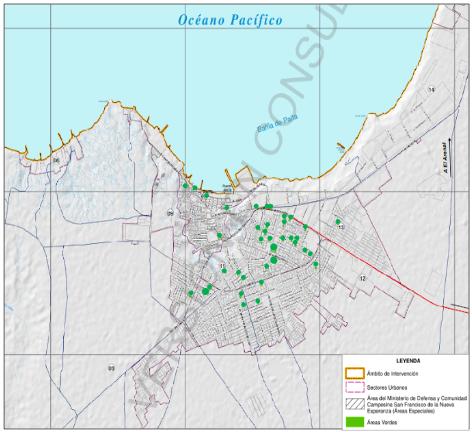The image size is (472, 432).
Task: Click the Ámbito de intervención legend text
Action: 392,374
